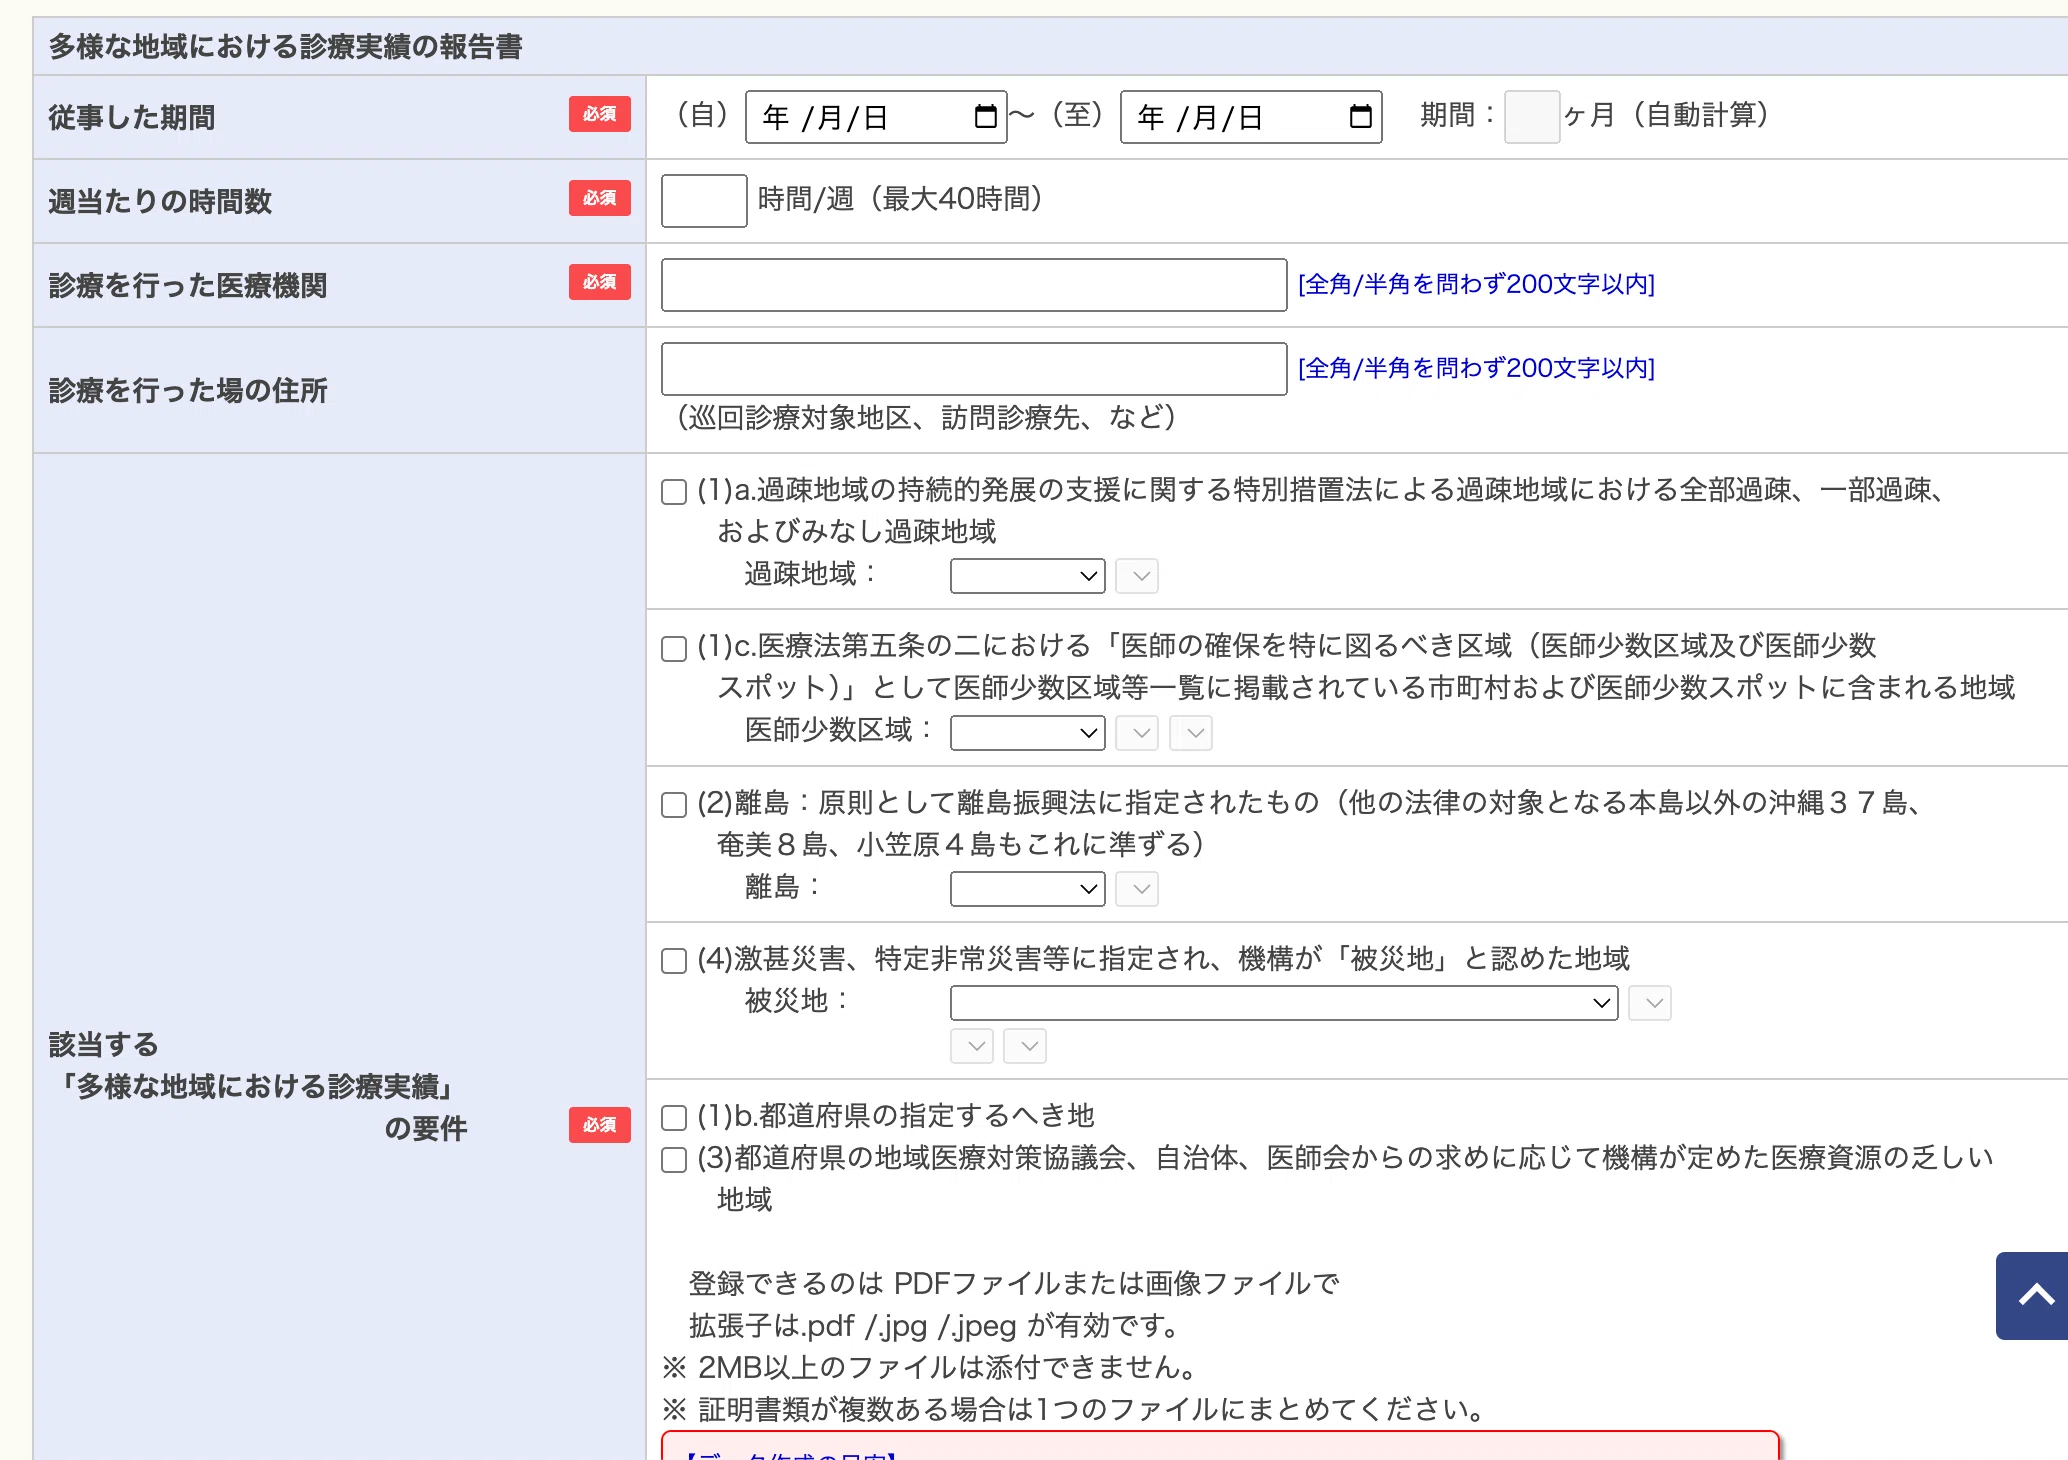Click the 週当たりの時間数 label

[160, 202]
